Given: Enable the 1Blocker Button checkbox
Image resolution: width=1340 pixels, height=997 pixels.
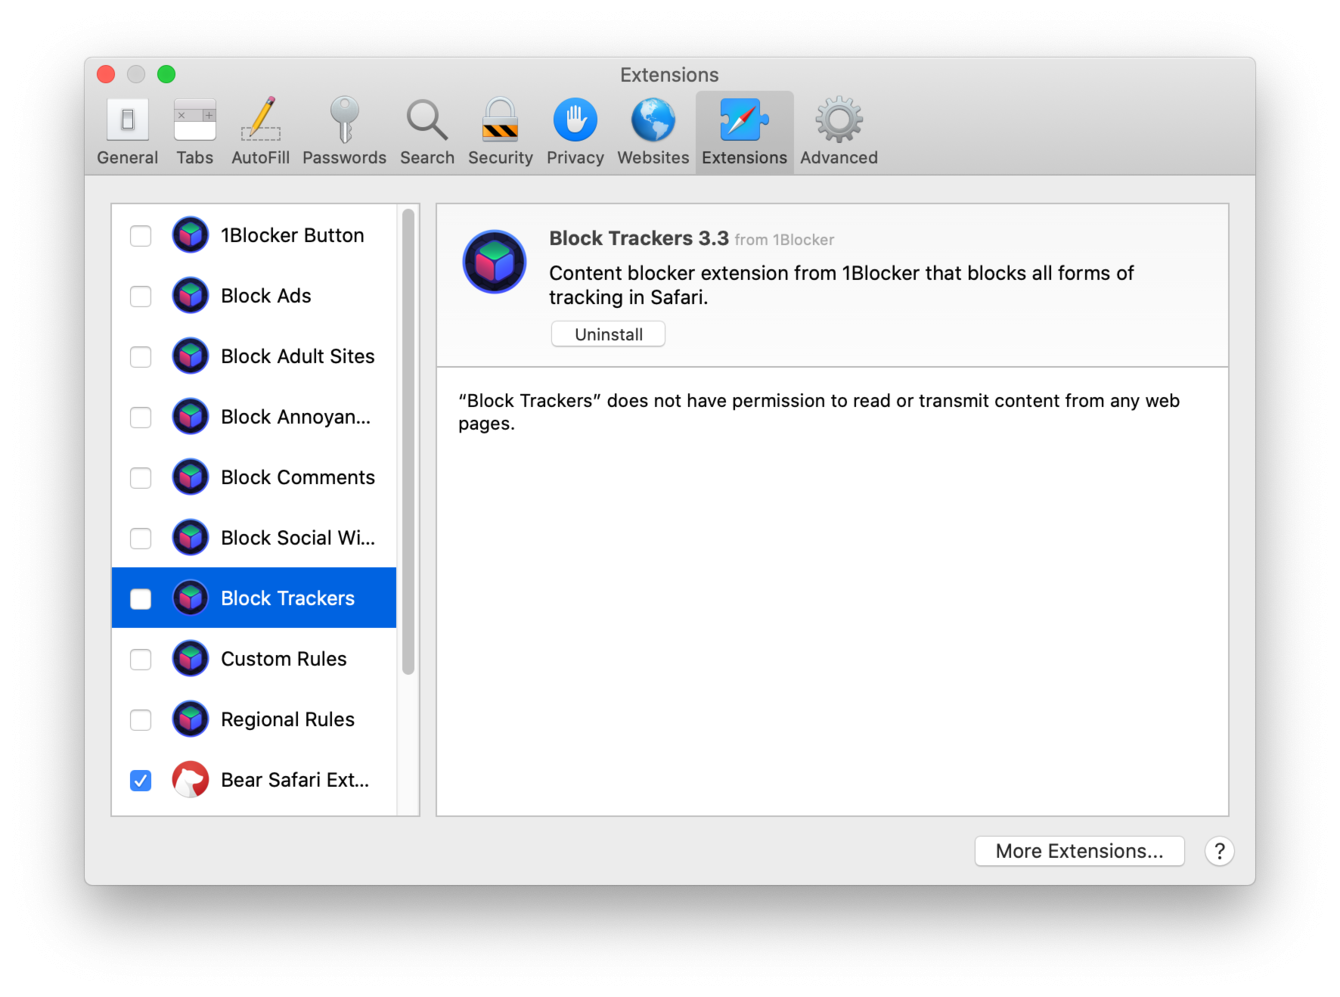Looking at the screenshot, I should point(141,236).
